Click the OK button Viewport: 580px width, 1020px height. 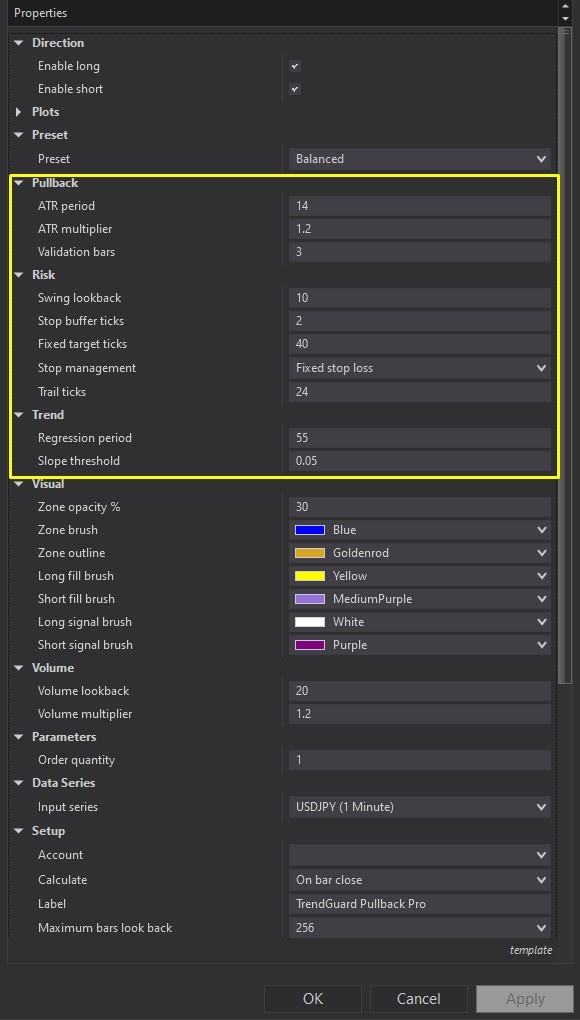(x=312, y=998)
